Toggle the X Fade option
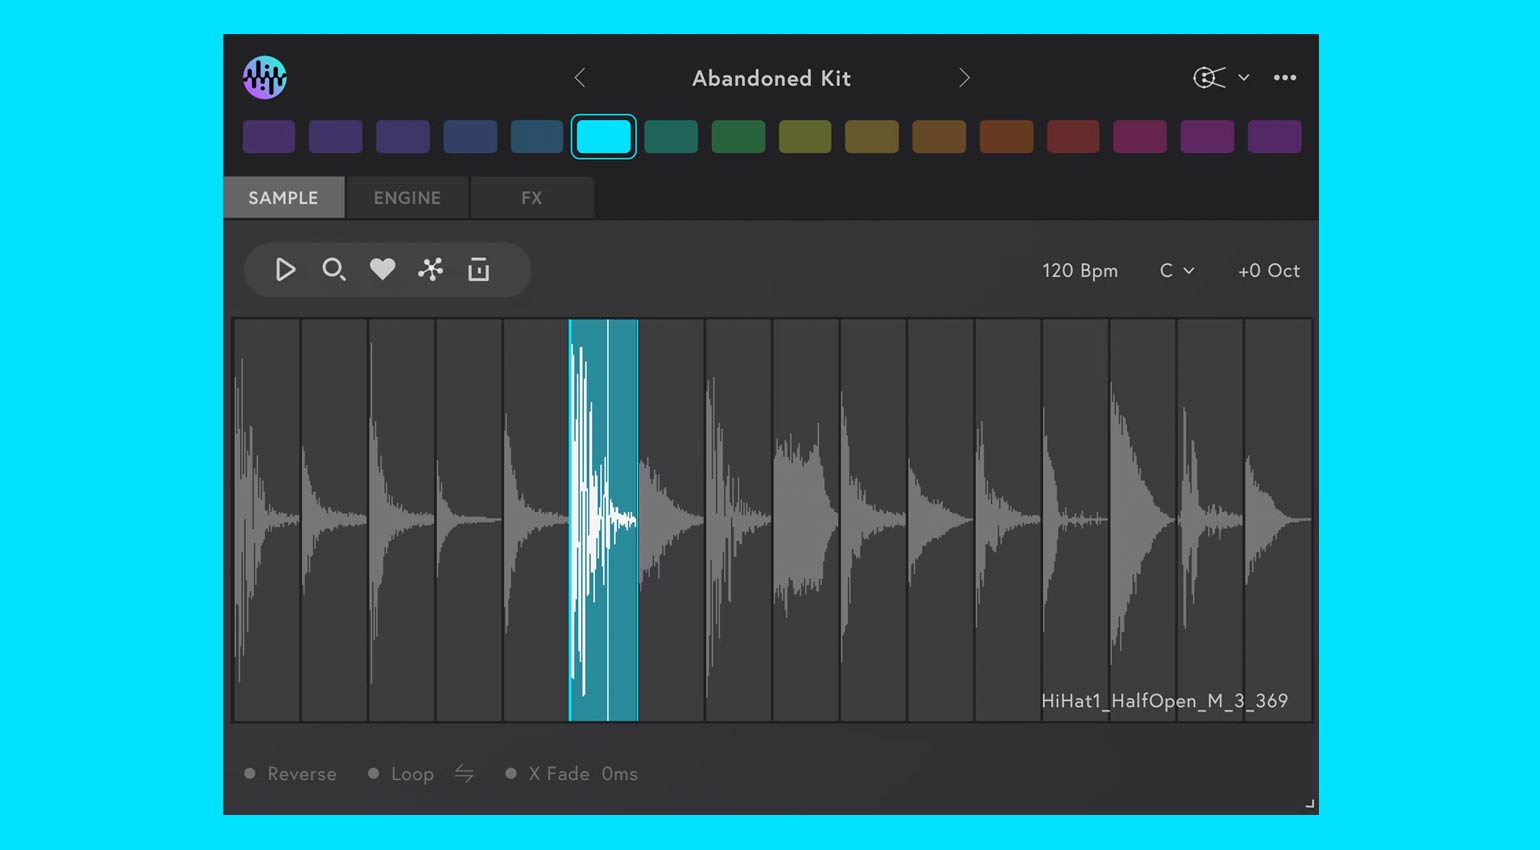The width and height of the screenshot is (1540, 850). (547, 774)
